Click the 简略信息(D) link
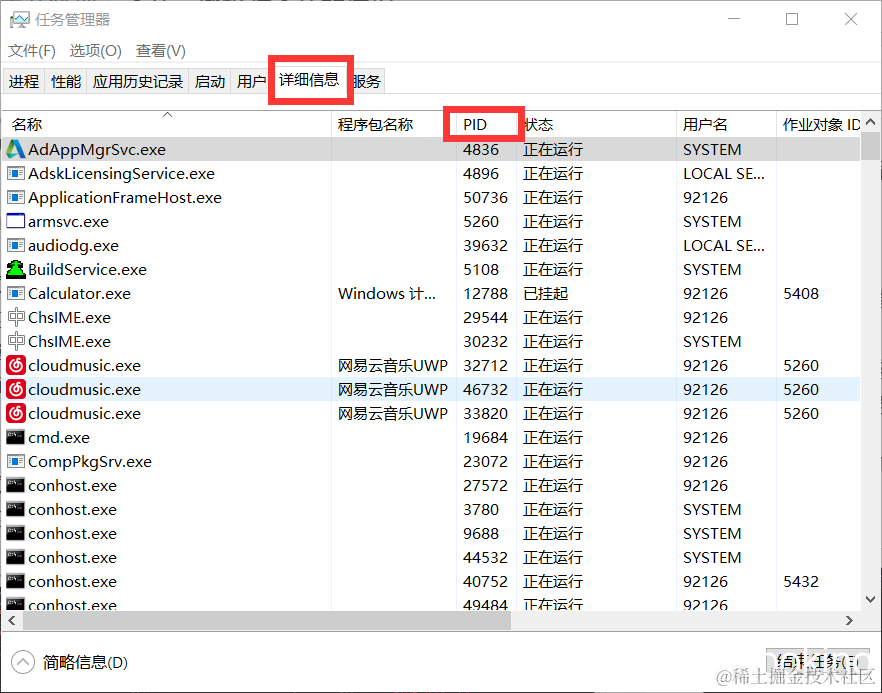Viewport: 882px width, 693px height. (x=86, y=662)
